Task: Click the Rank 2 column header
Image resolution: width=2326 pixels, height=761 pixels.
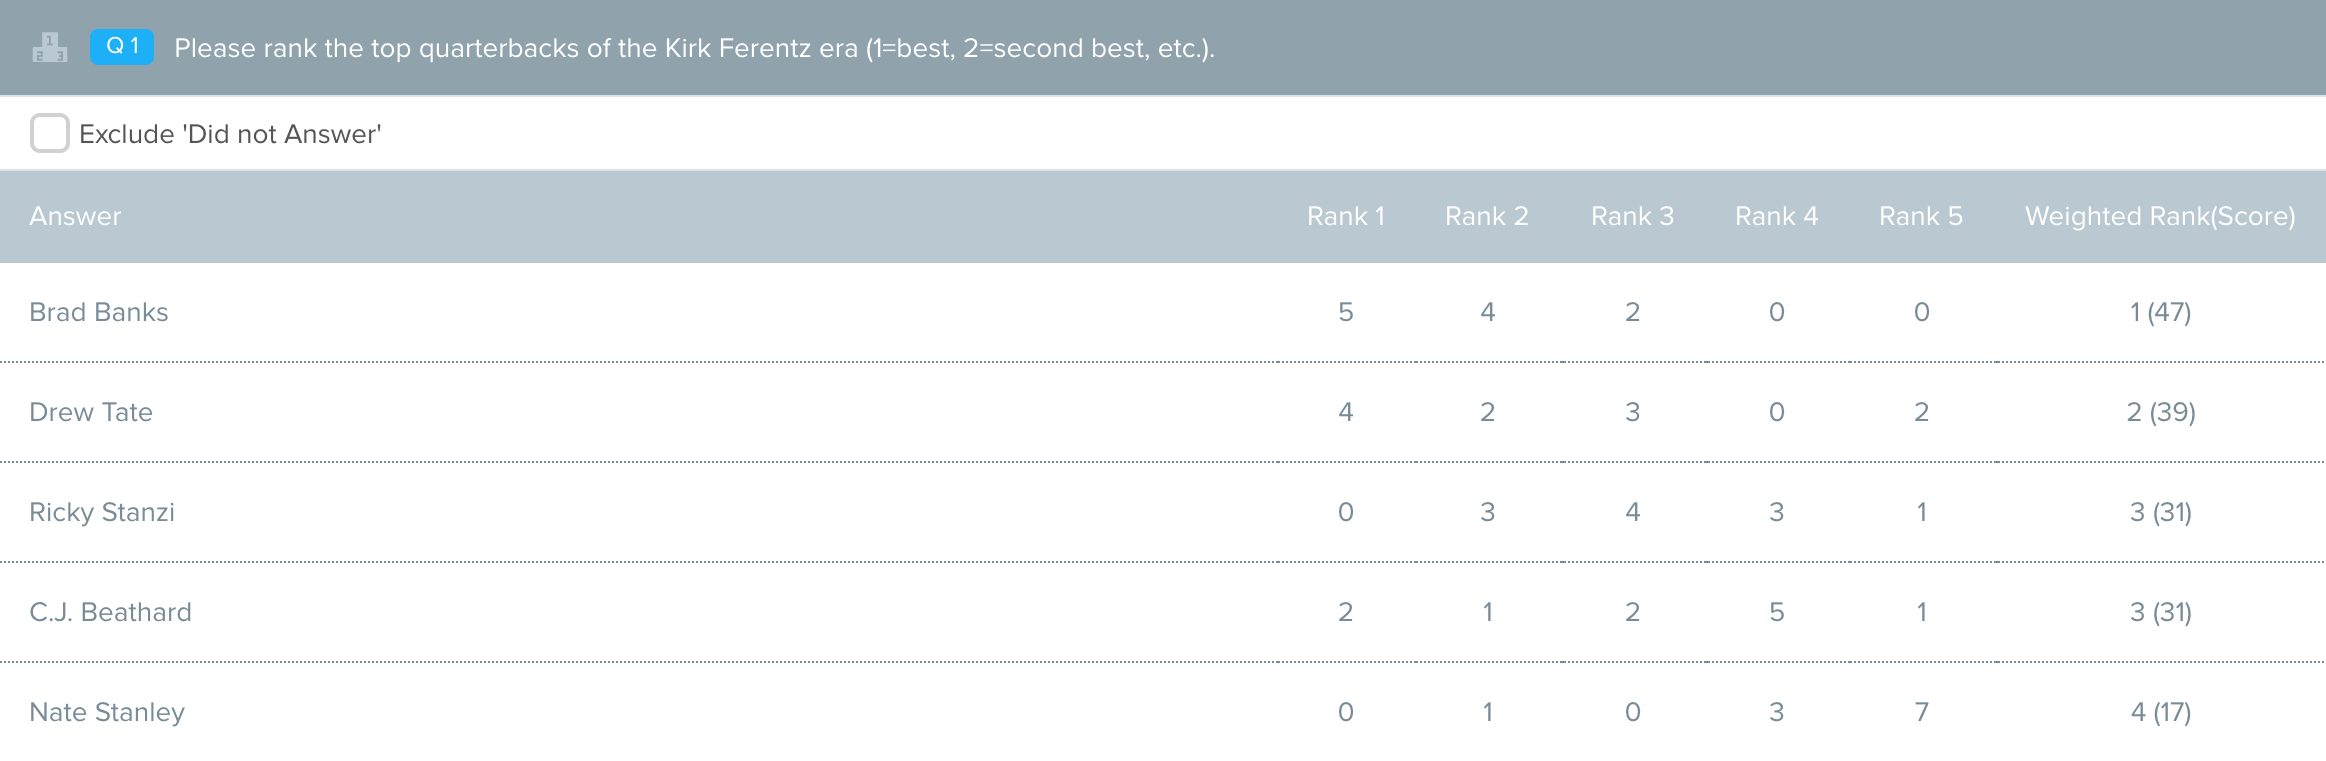Action: [1487, 216]
